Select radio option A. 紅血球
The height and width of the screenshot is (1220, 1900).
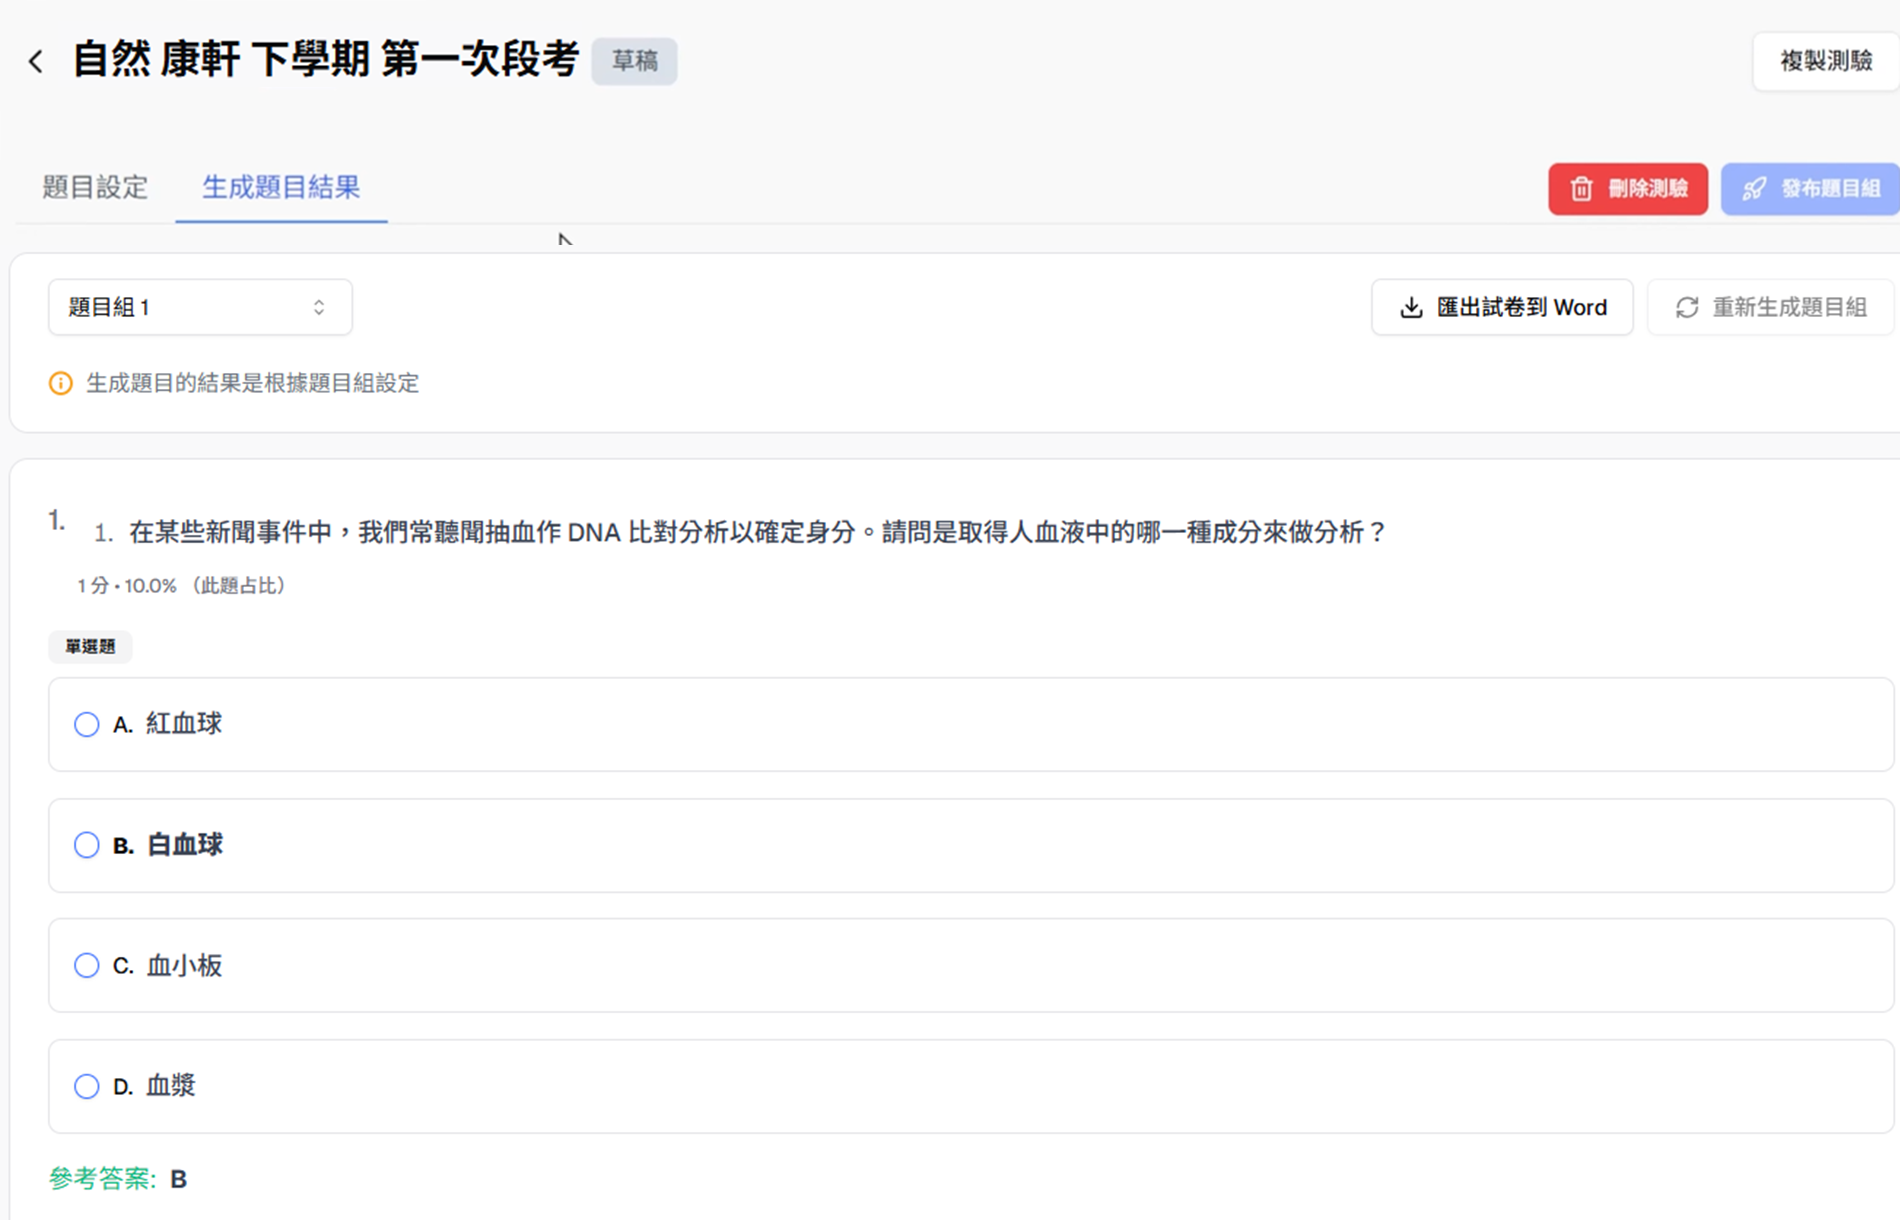(87, 724)
